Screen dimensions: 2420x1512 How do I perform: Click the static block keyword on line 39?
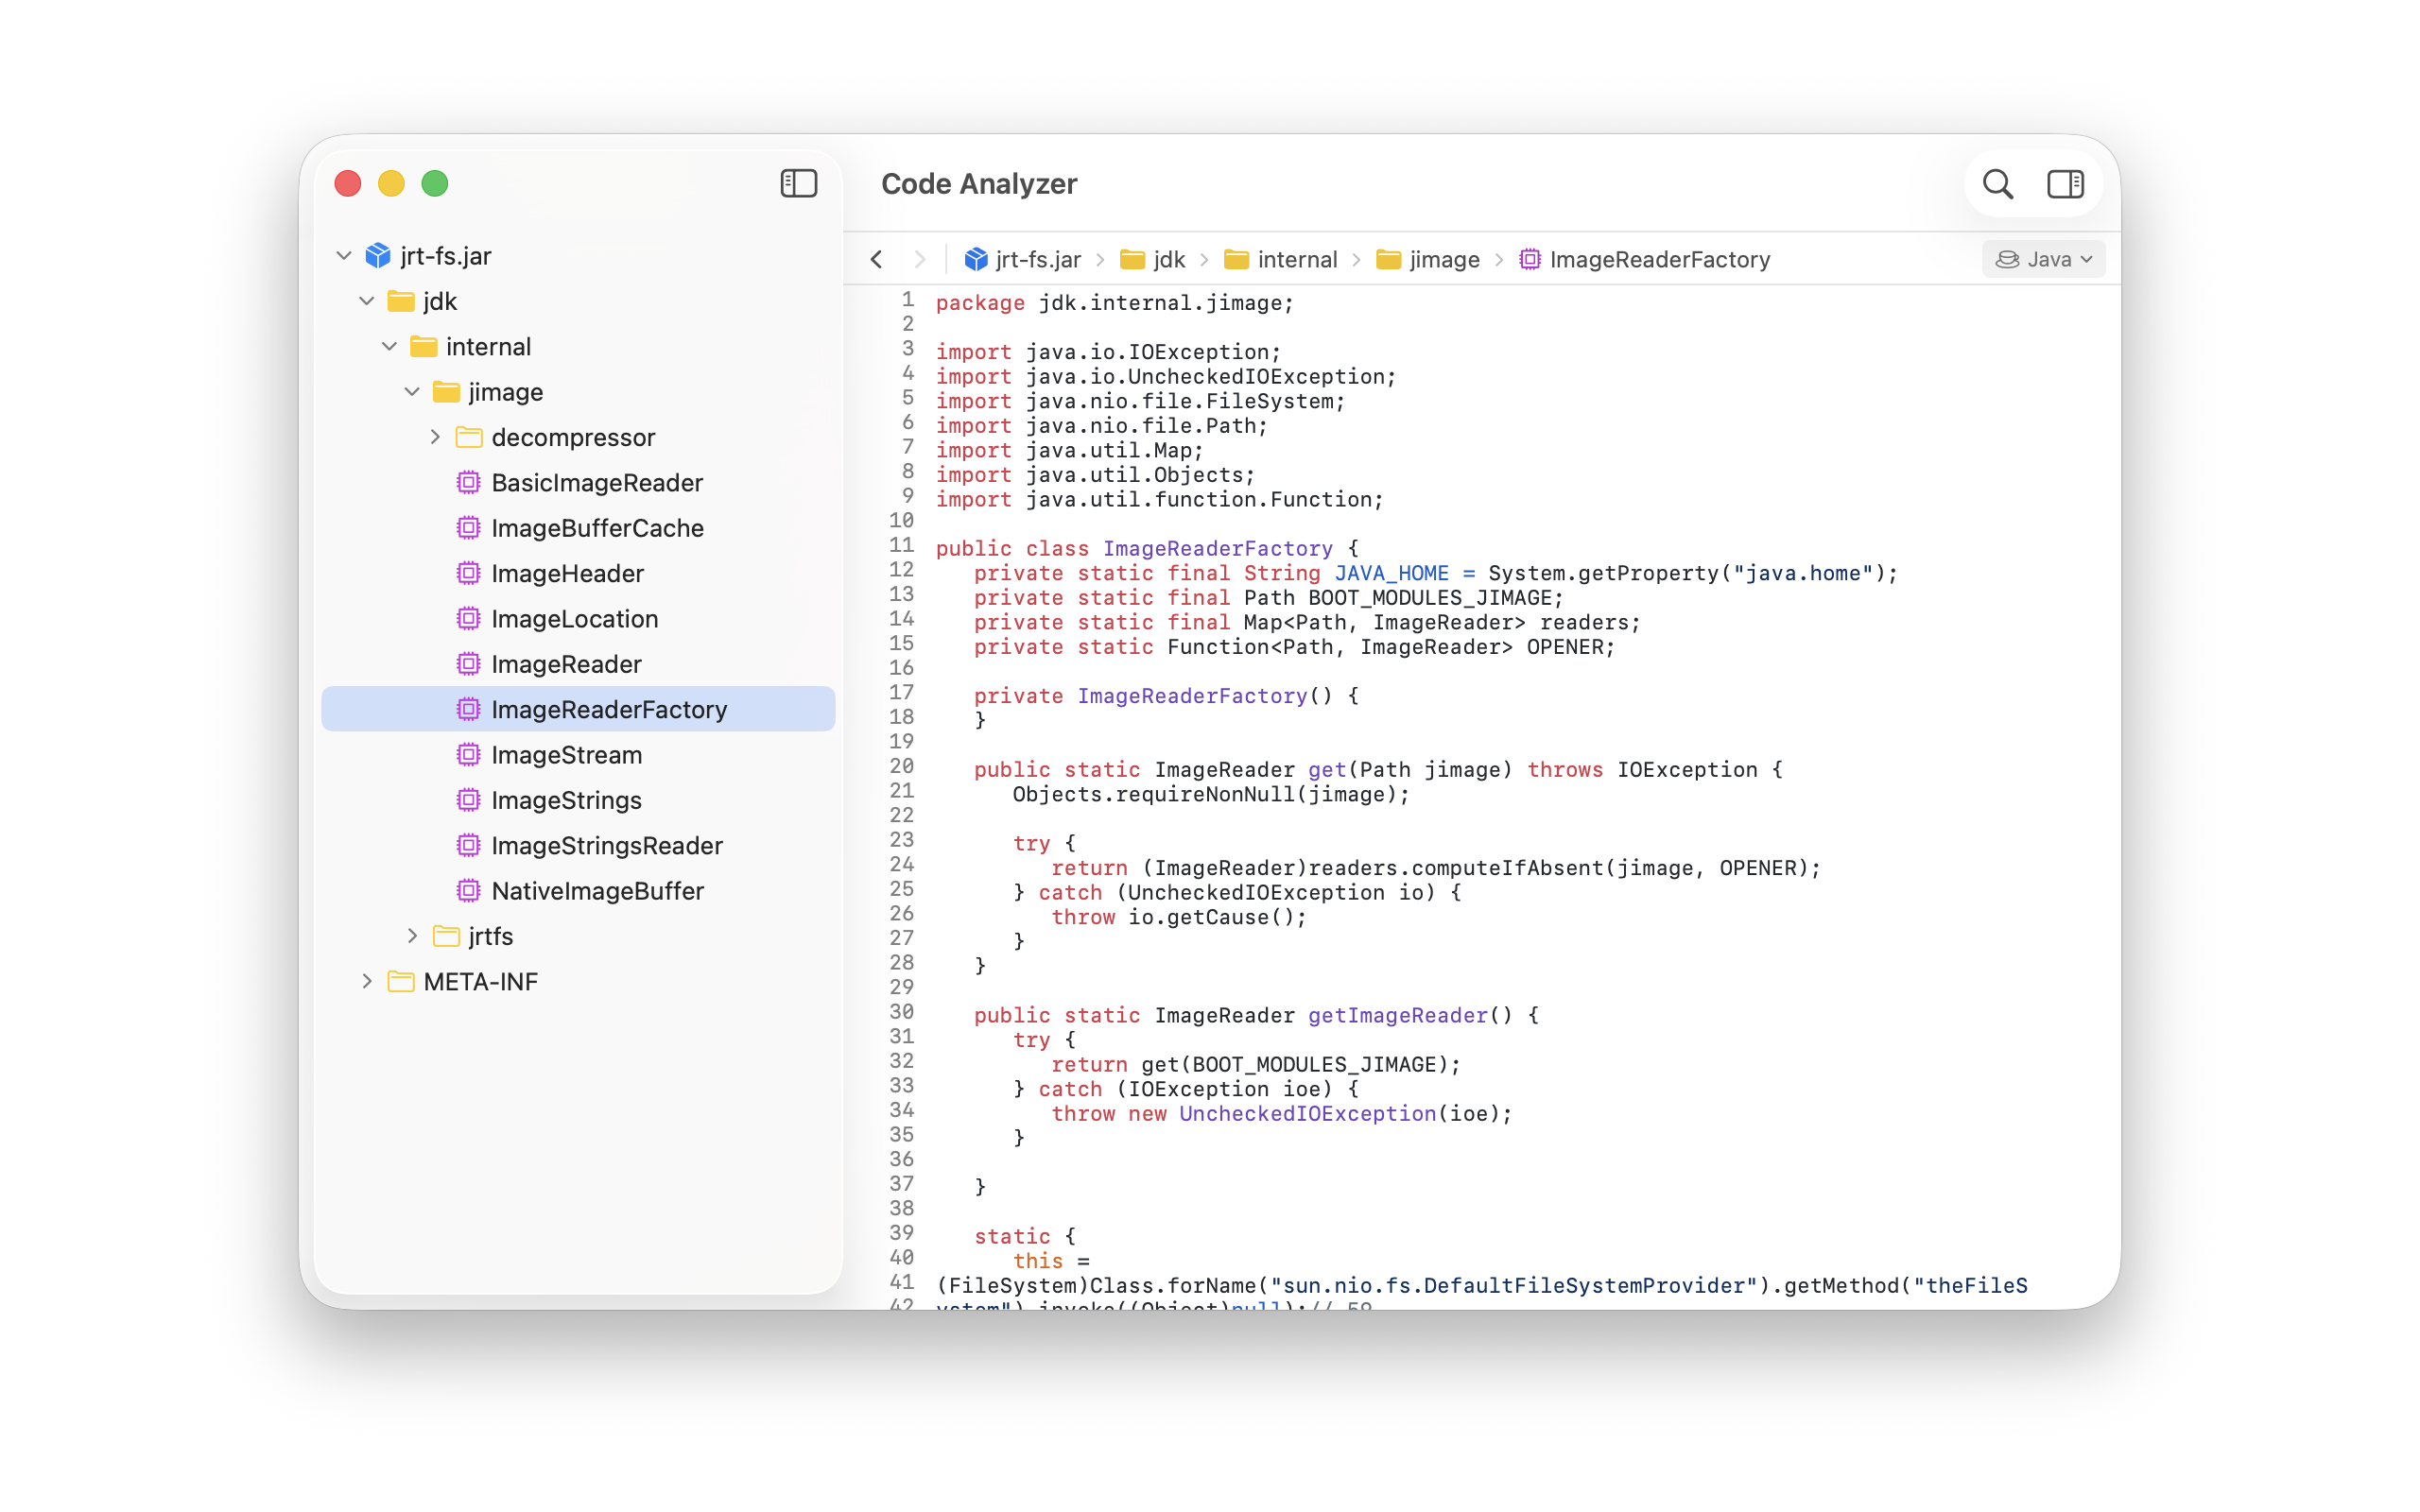click(x=1012, y=1237)
